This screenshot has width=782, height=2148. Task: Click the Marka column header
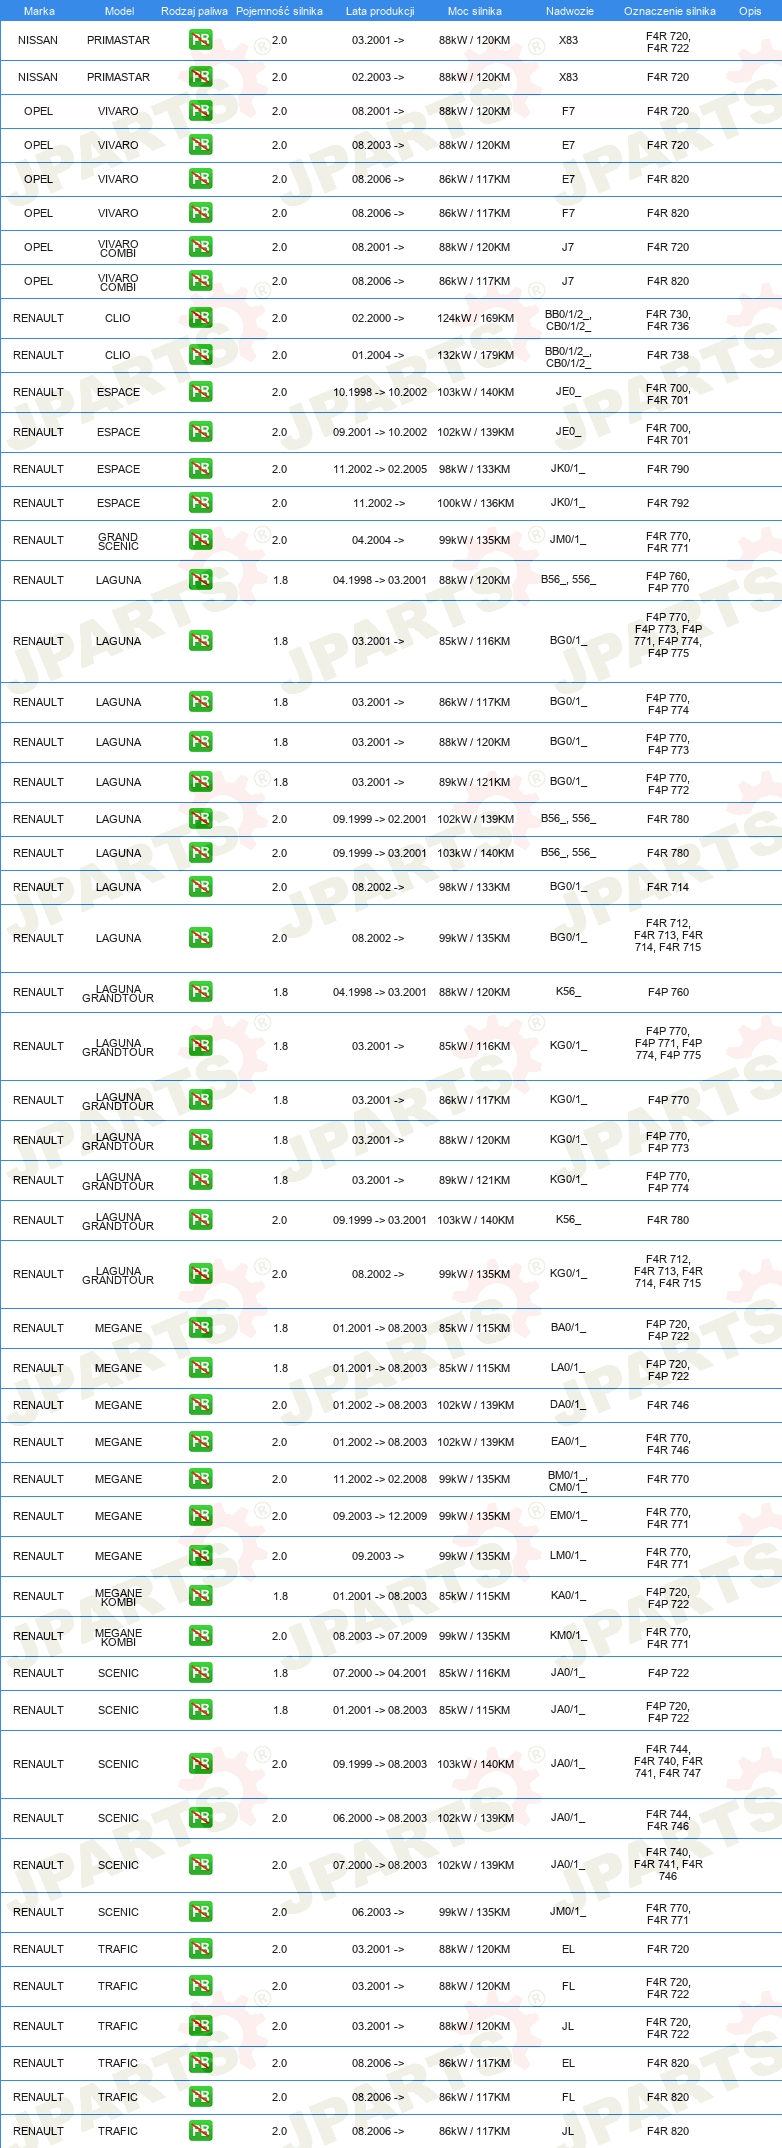point(39,11)
